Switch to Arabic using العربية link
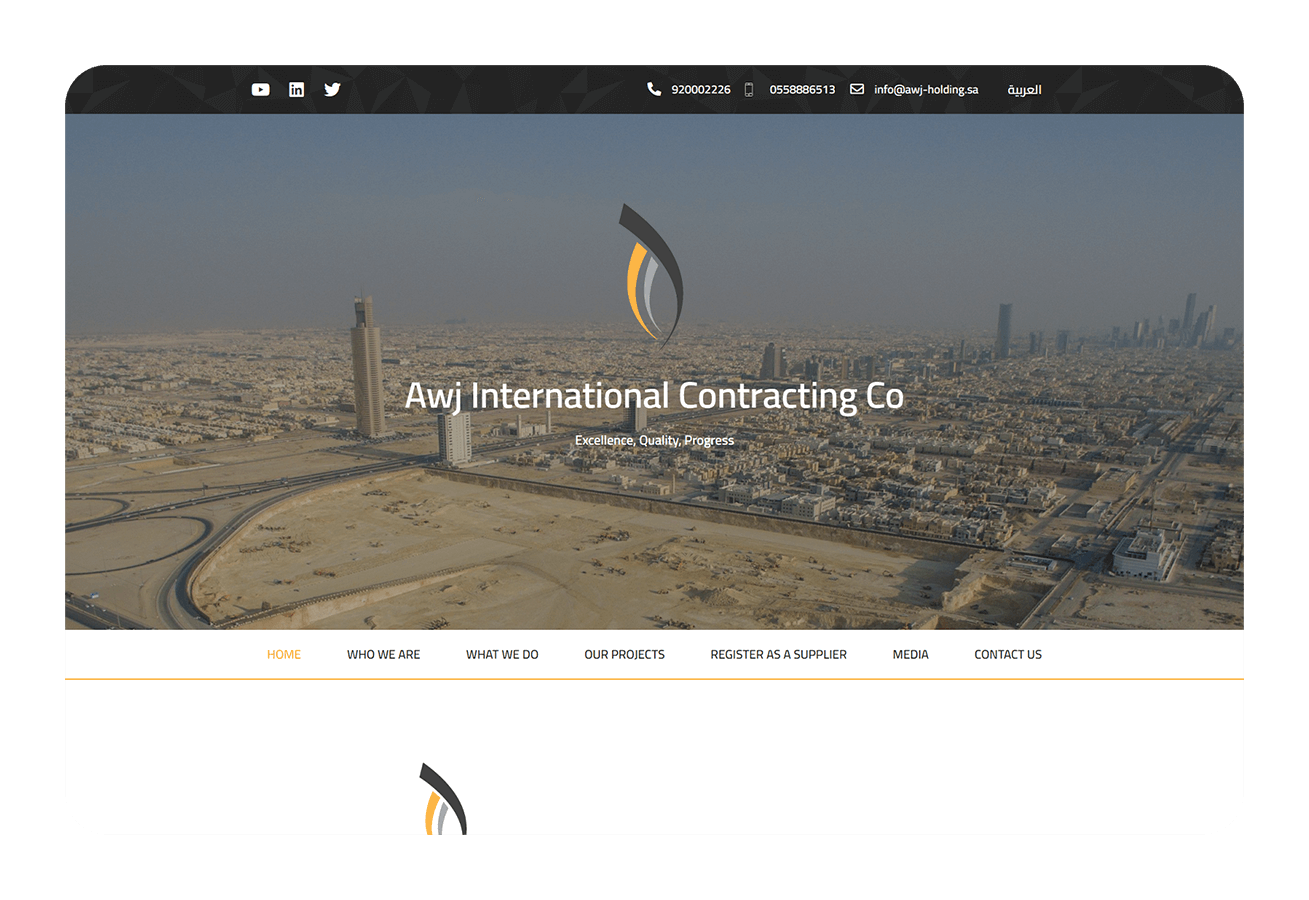This screenshot has height=900, width=1309. 1024,89
